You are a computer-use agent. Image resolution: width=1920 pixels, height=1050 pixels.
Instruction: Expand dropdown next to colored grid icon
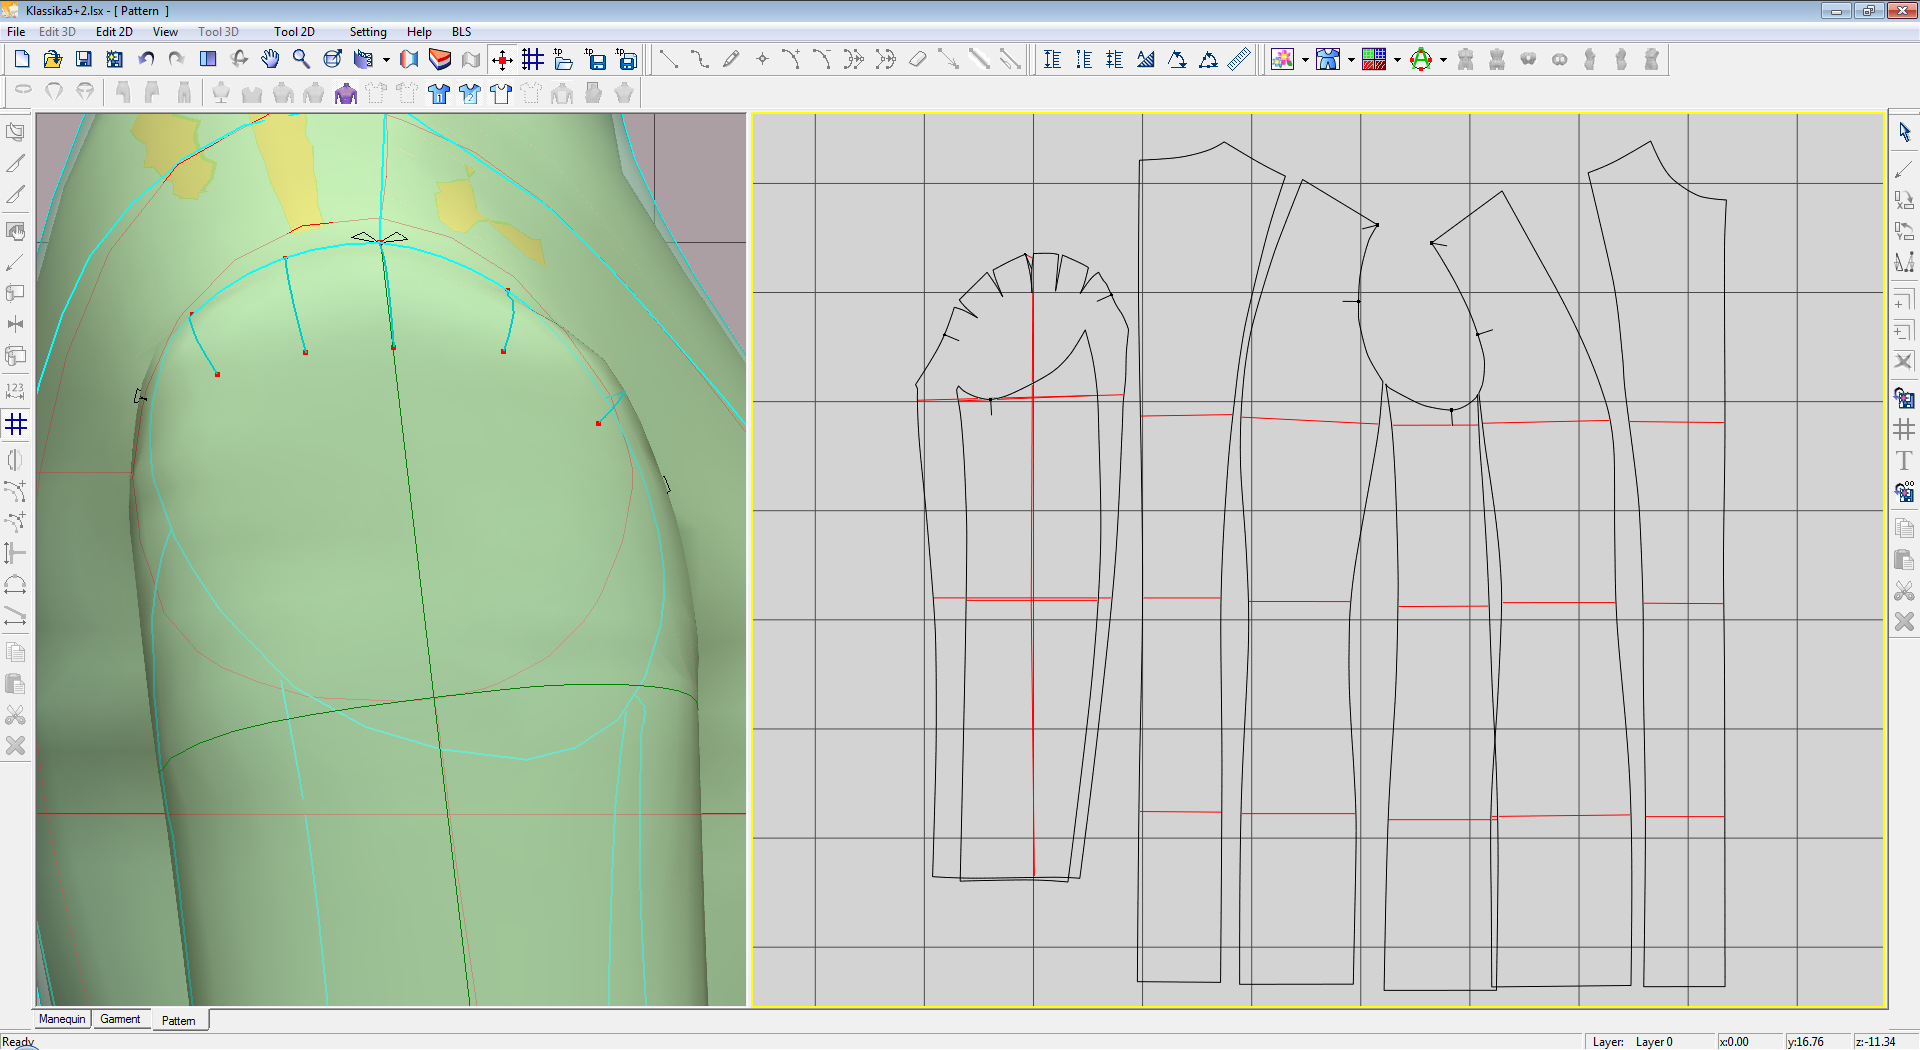click(1397, 60)
